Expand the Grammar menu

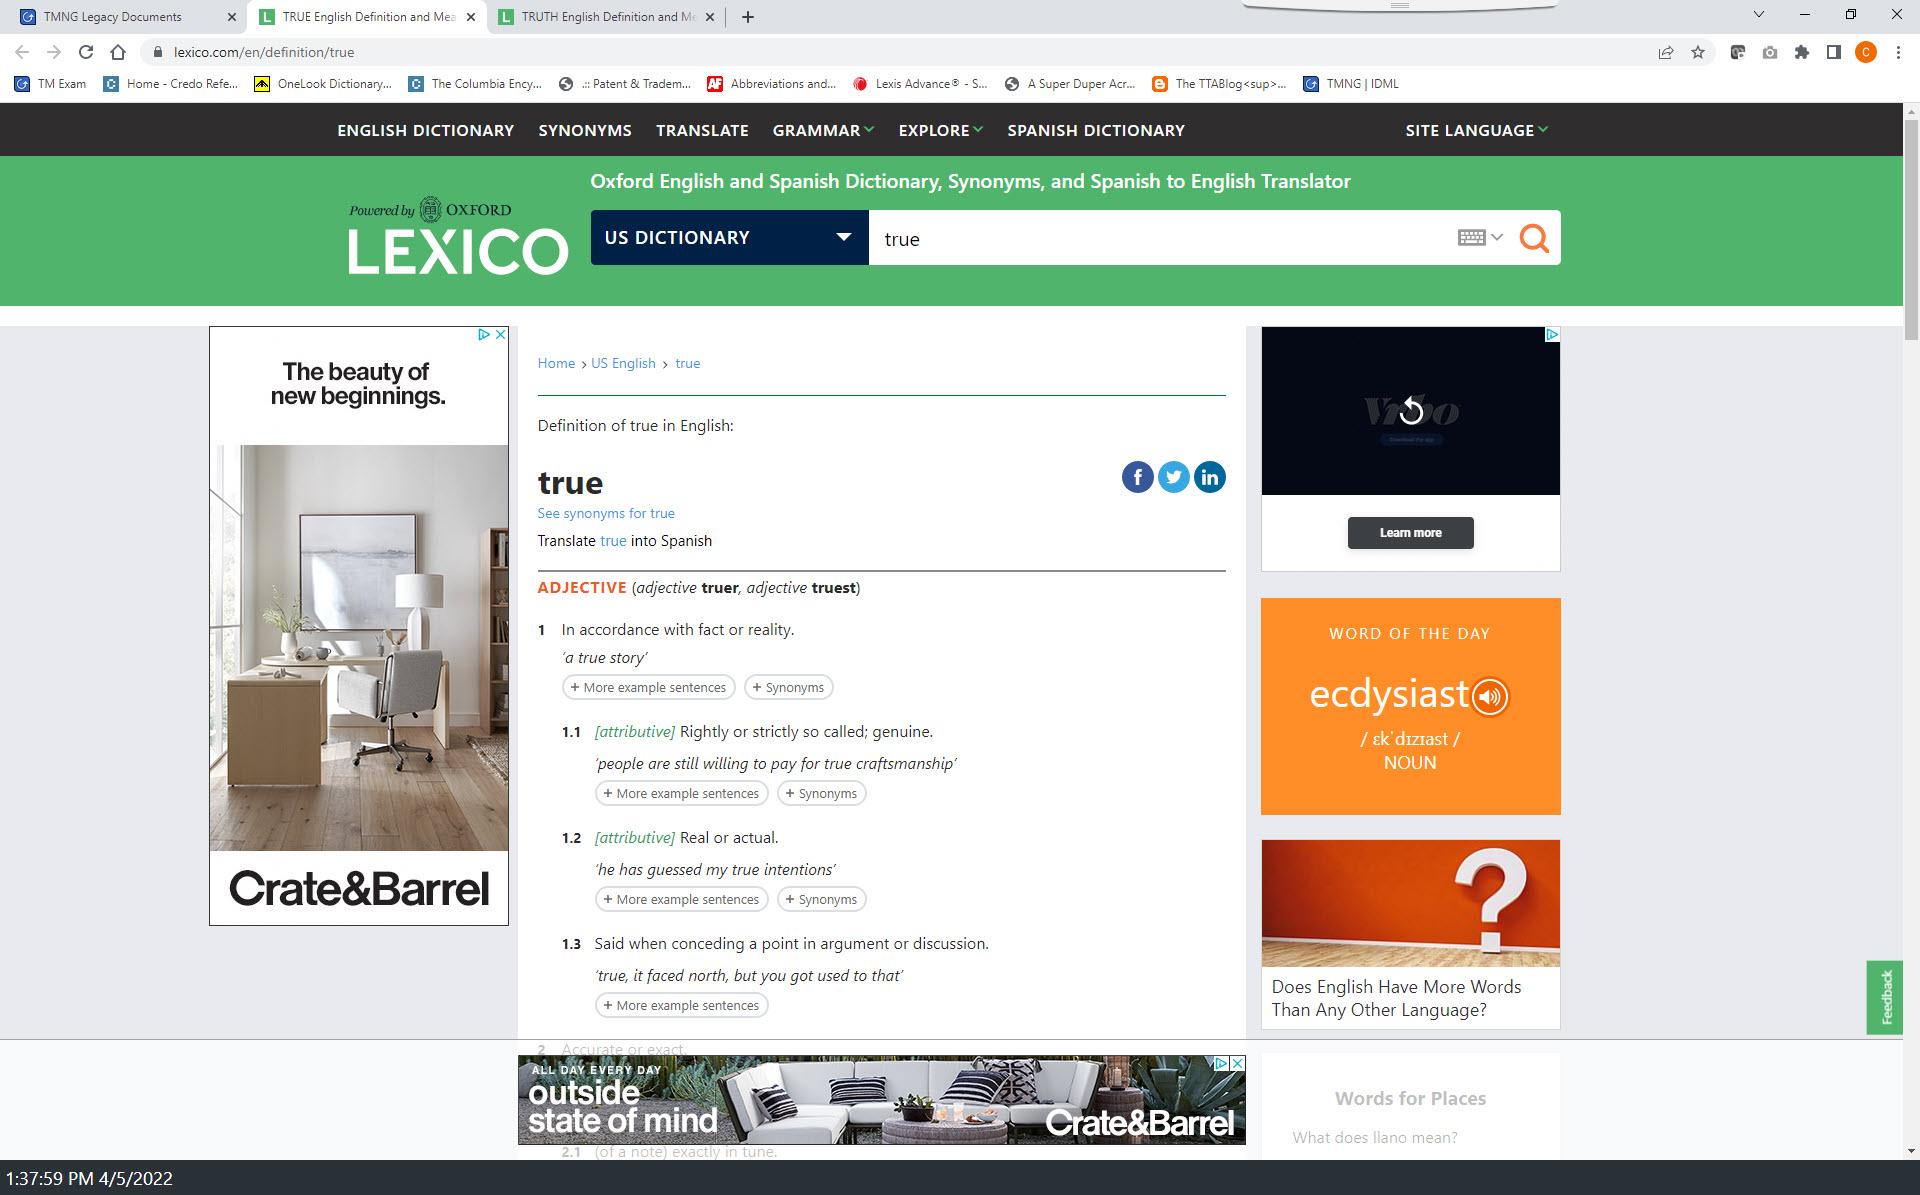[822, 130]
